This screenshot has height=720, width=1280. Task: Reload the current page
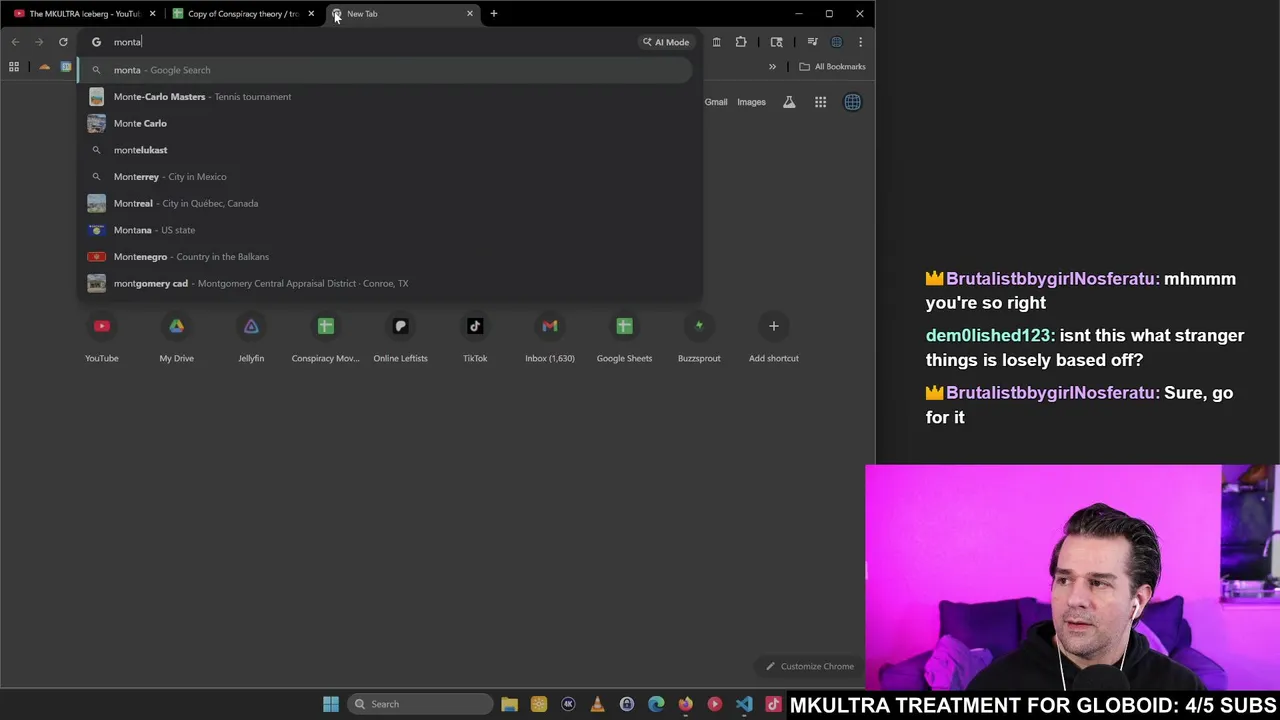coord(63,42)
